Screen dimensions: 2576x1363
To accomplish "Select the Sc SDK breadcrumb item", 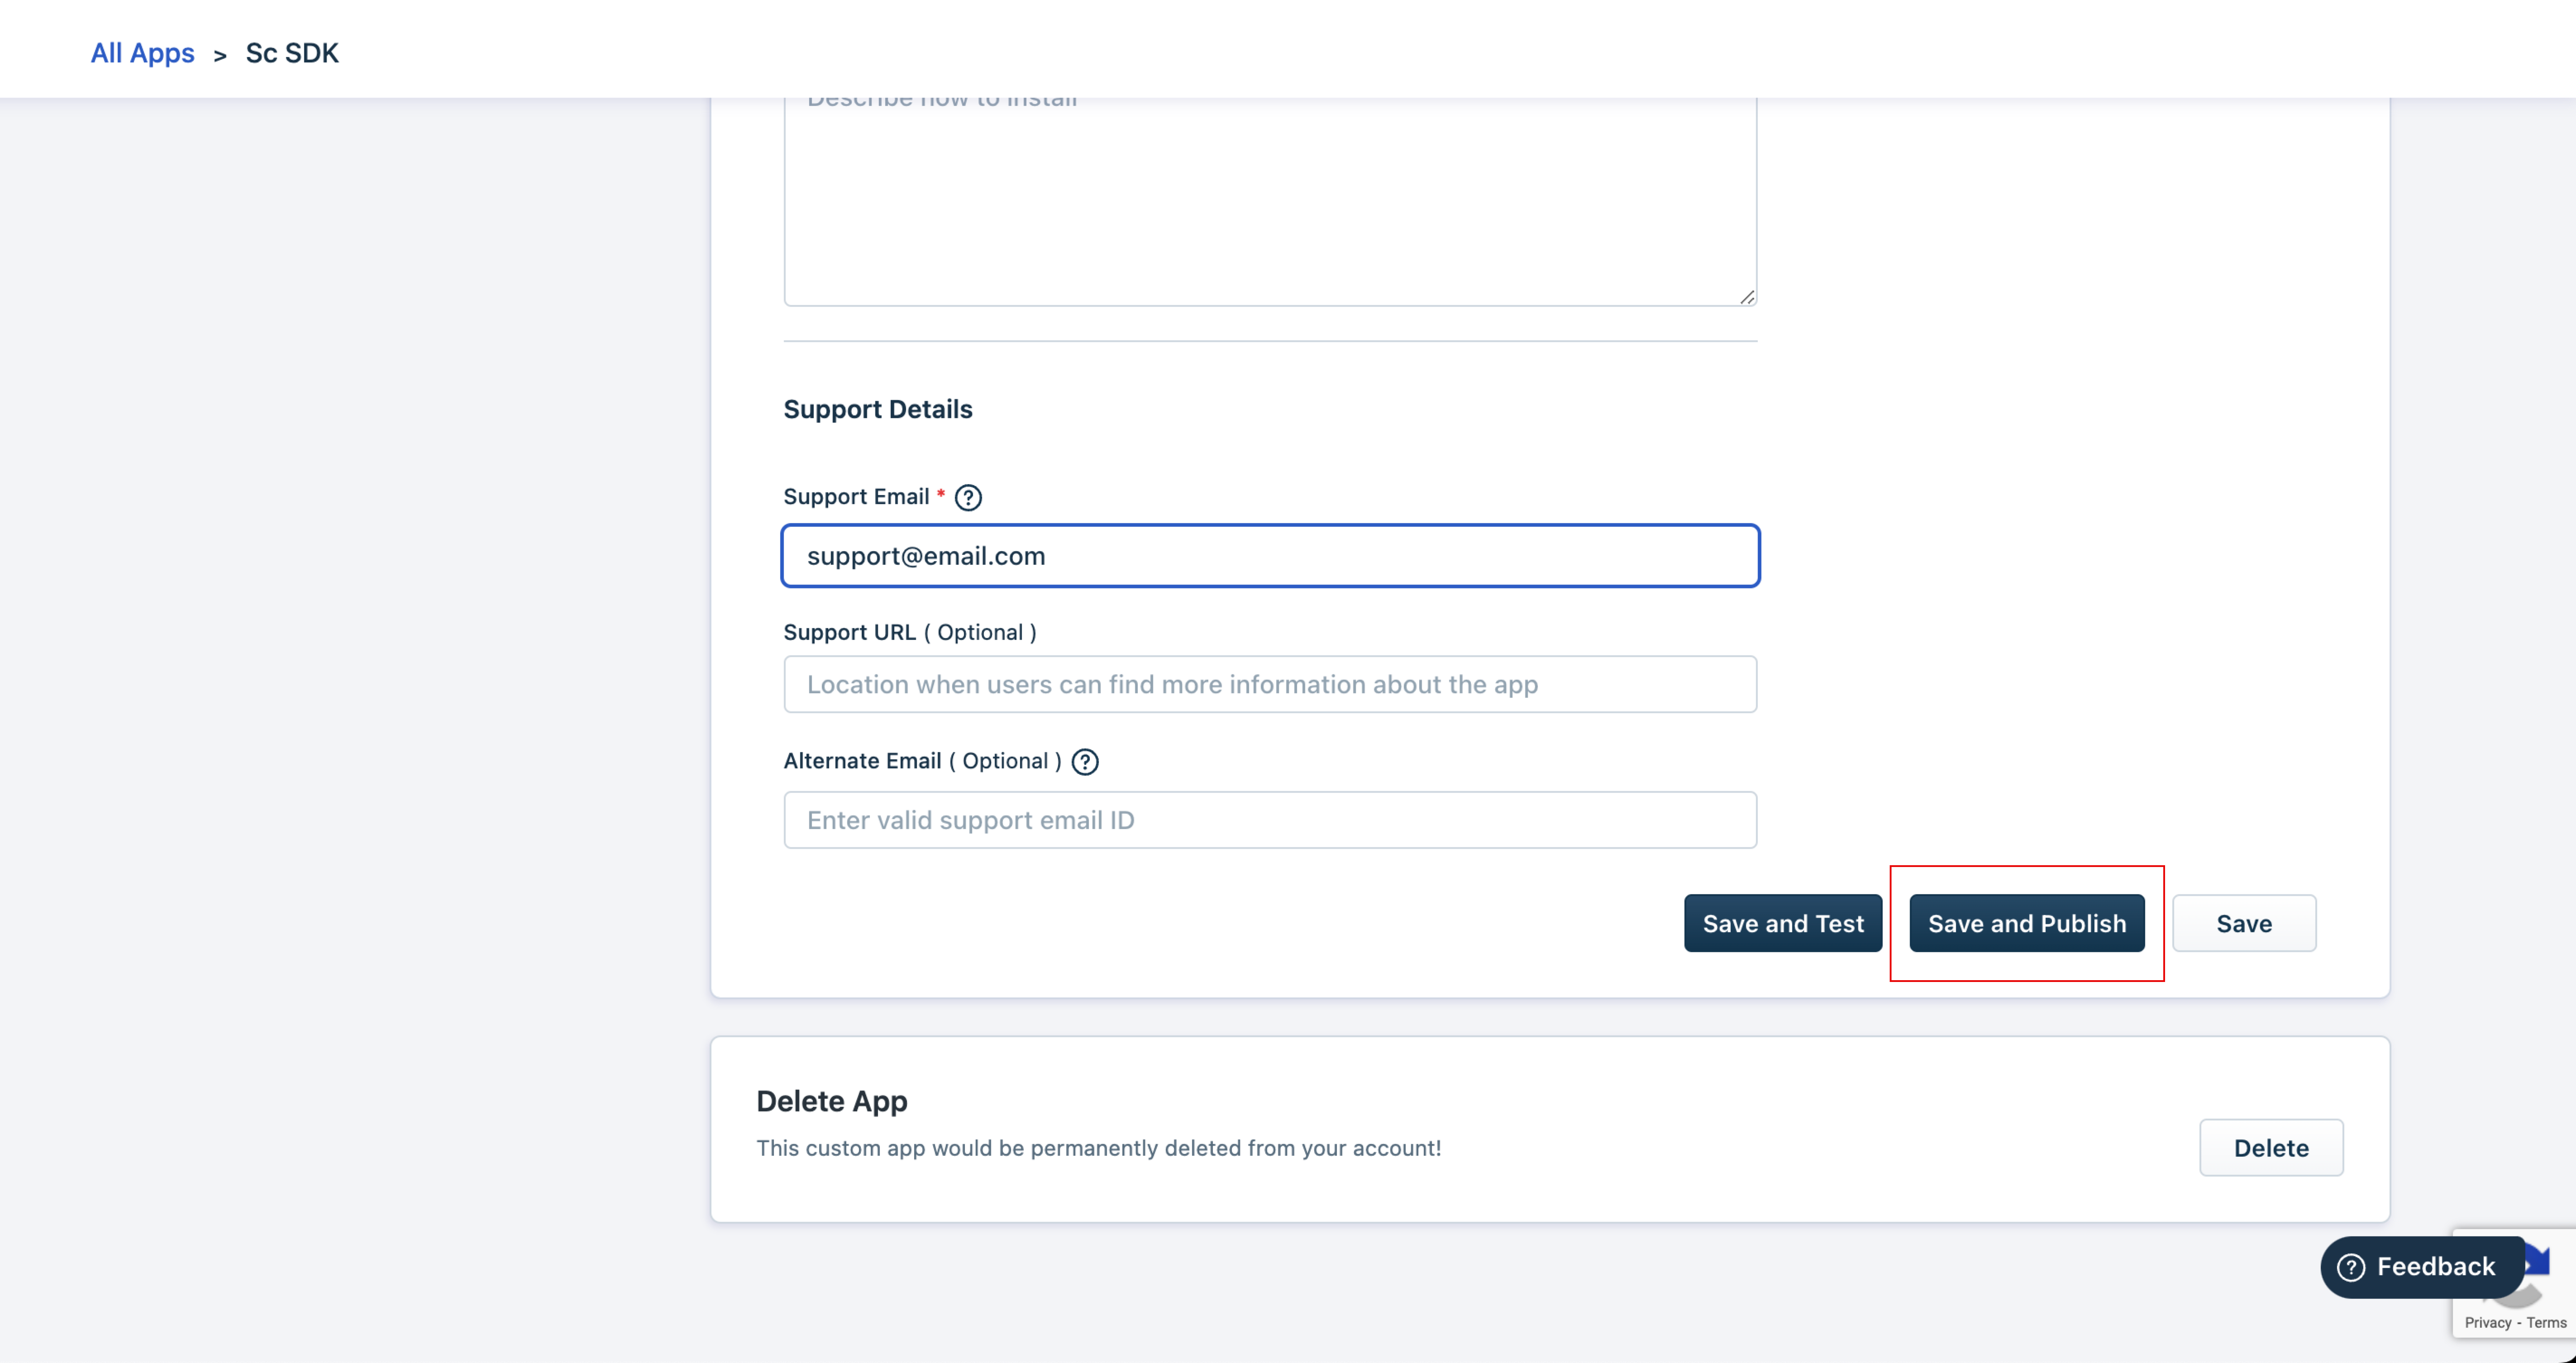I will [290, 51].
